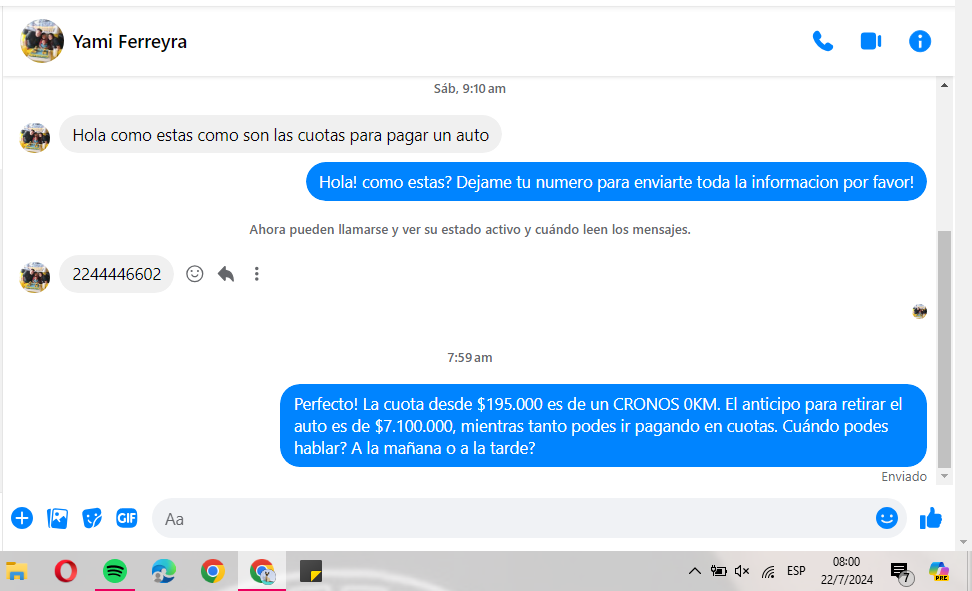Switch ESP keyboard input language
The width and height of the screenshot is (972, 591).
796,571
